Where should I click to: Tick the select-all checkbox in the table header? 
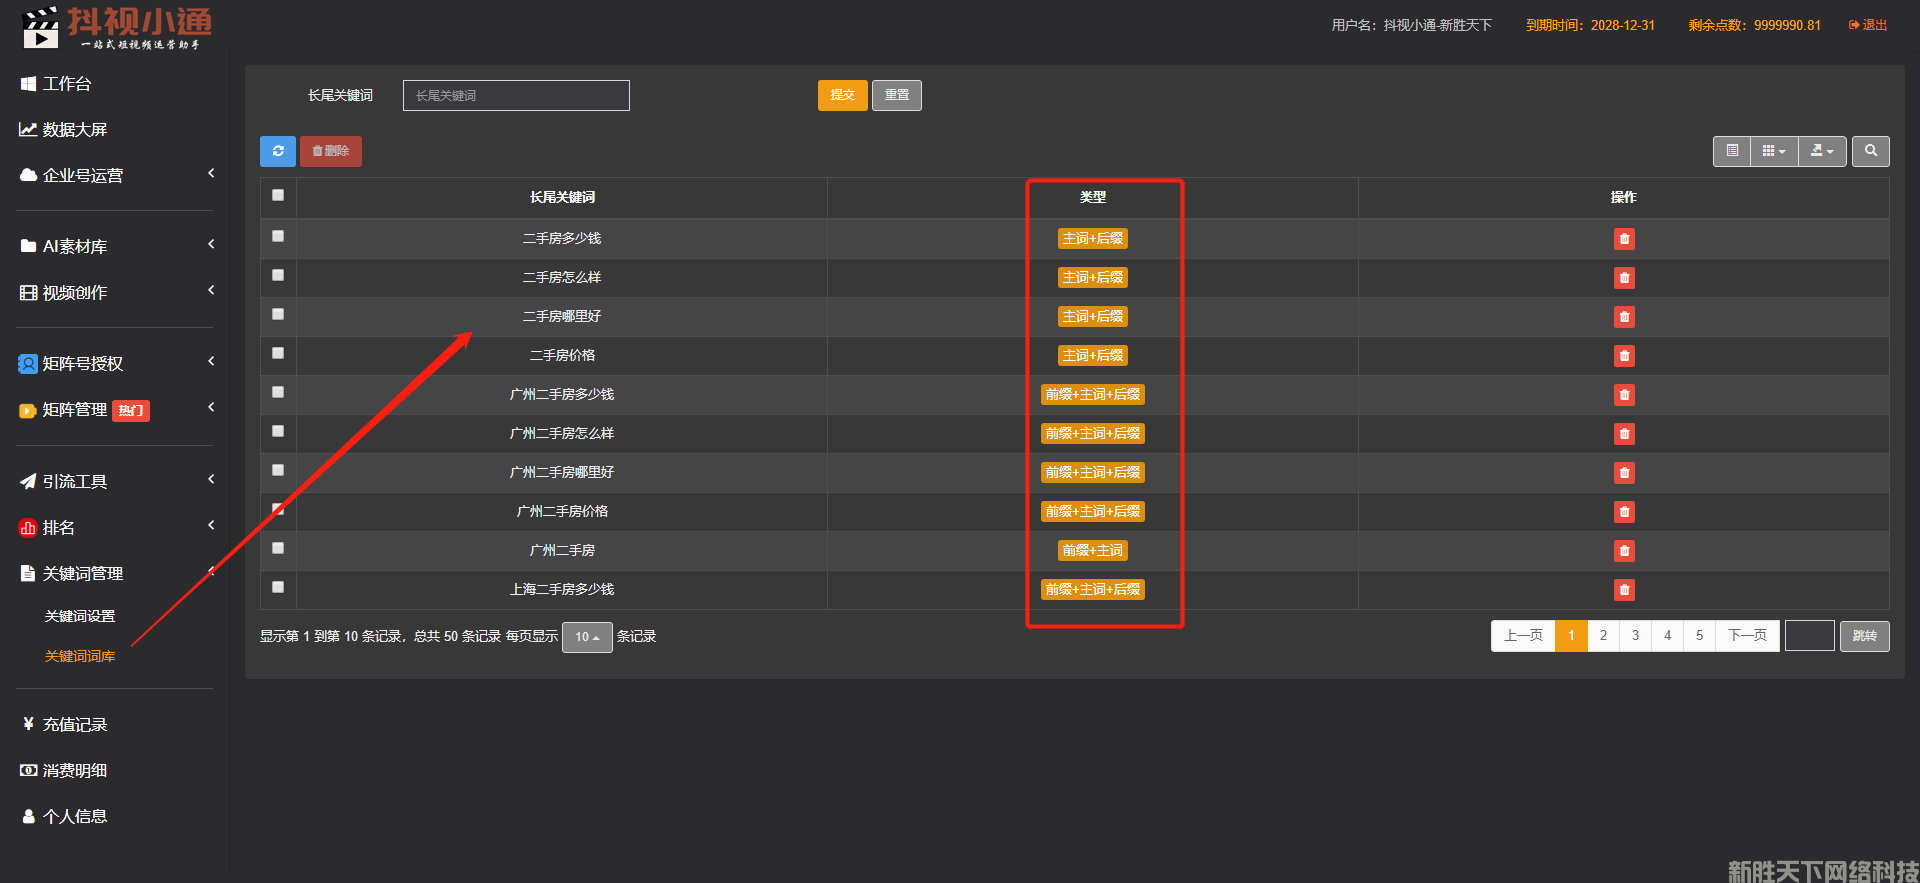pyautogui.click(x=278, y=196)
